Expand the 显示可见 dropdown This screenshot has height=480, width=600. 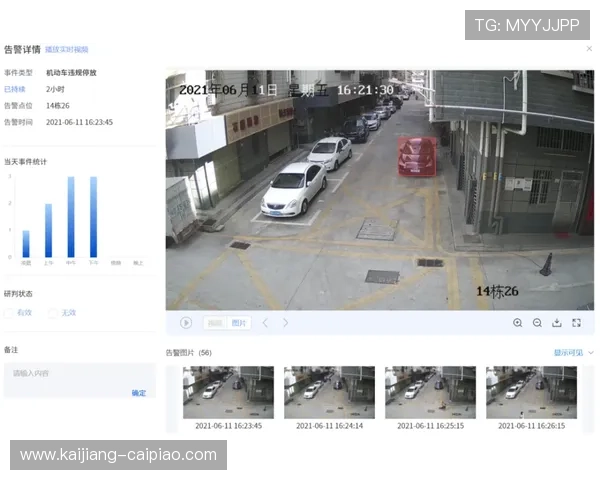(573, 353)
